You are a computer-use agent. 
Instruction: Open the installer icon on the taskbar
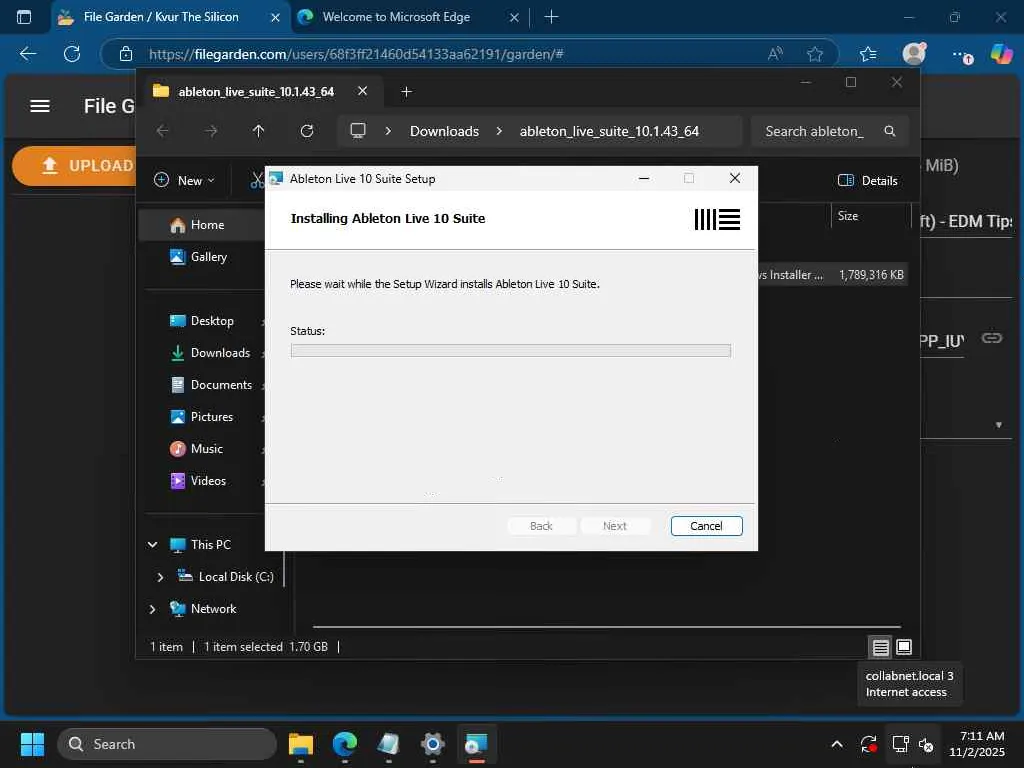click(476, 744)
